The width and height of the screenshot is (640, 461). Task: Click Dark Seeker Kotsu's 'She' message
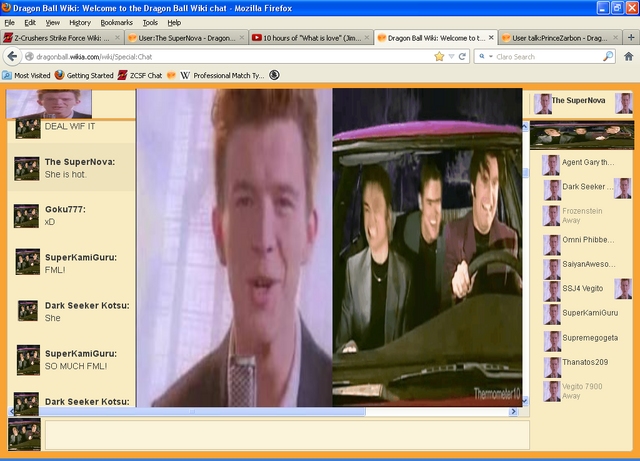tap(53, 318)
